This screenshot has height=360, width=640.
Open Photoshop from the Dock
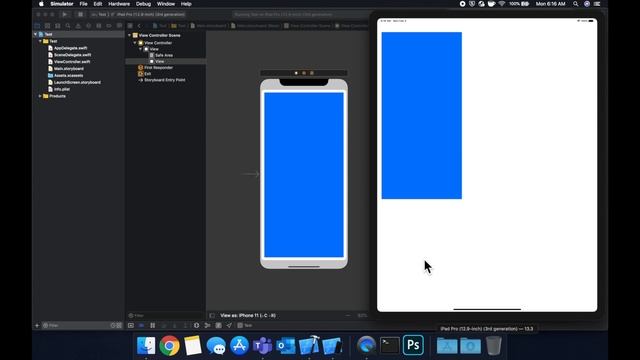point(413,345)
